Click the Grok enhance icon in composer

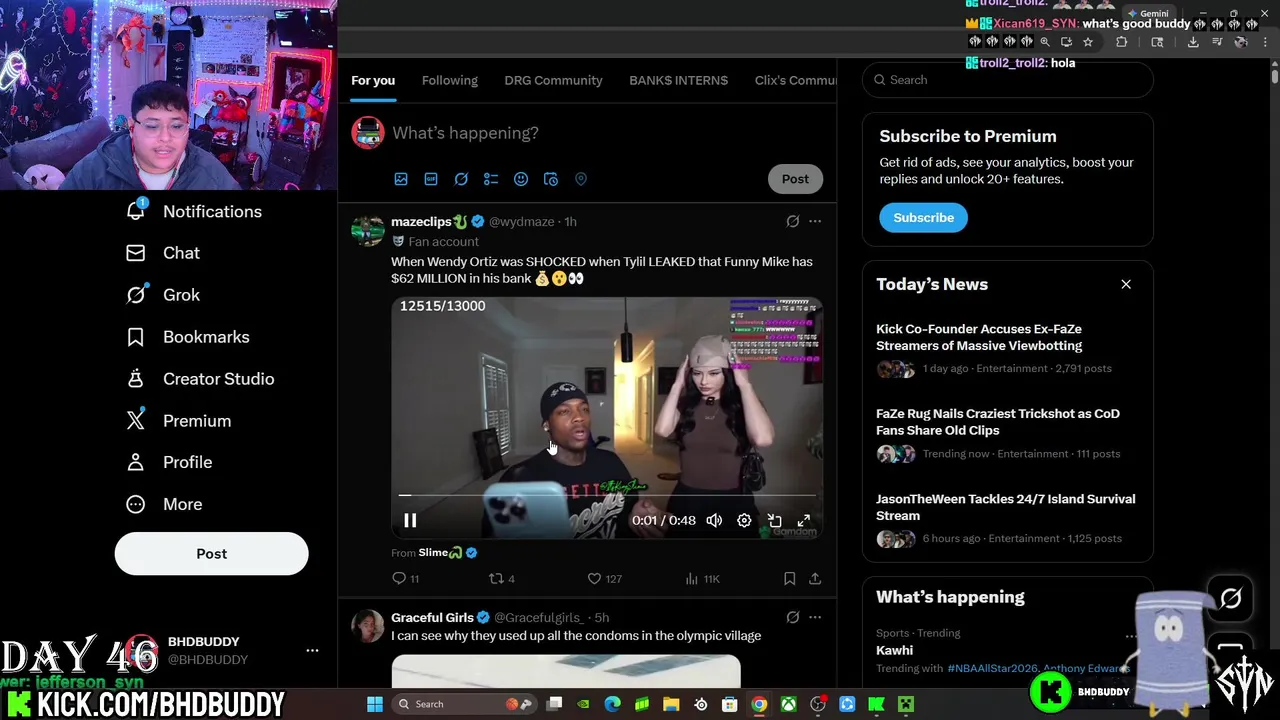(x=461, y=179)
